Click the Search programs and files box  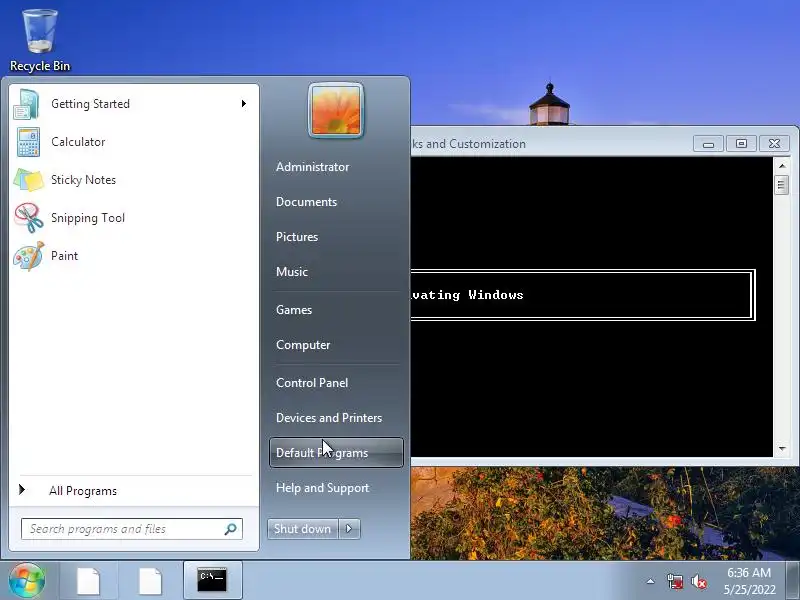point(132,529)
